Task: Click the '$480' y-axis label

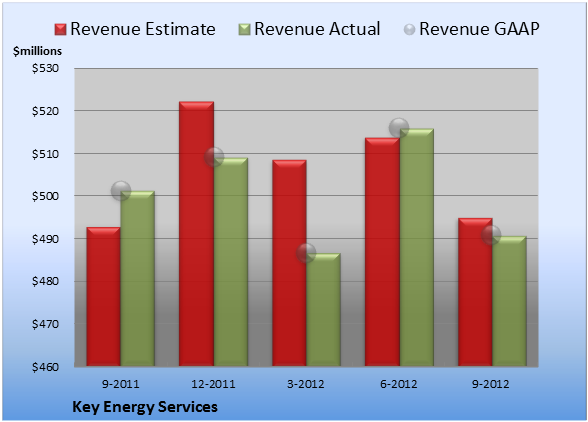Action: coord(45,281)
